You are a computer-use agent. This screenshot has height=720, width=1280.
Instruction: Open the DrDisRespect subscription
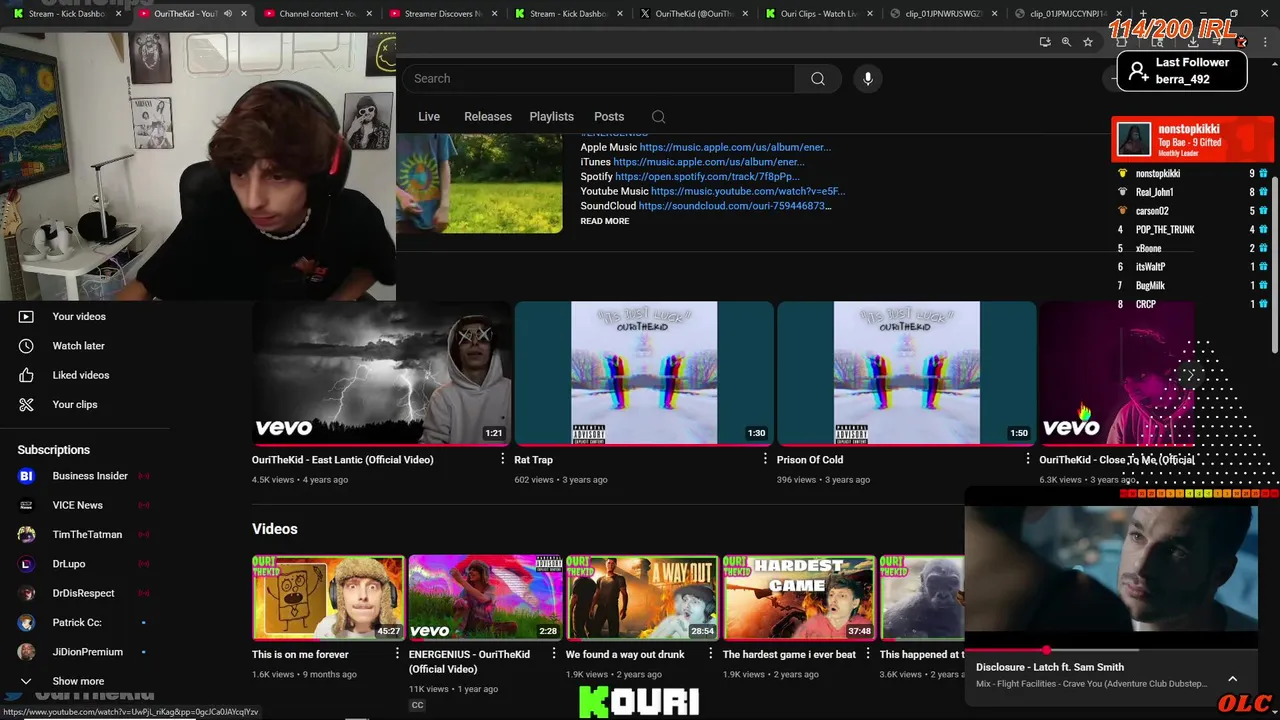click(x=83, y=593)
